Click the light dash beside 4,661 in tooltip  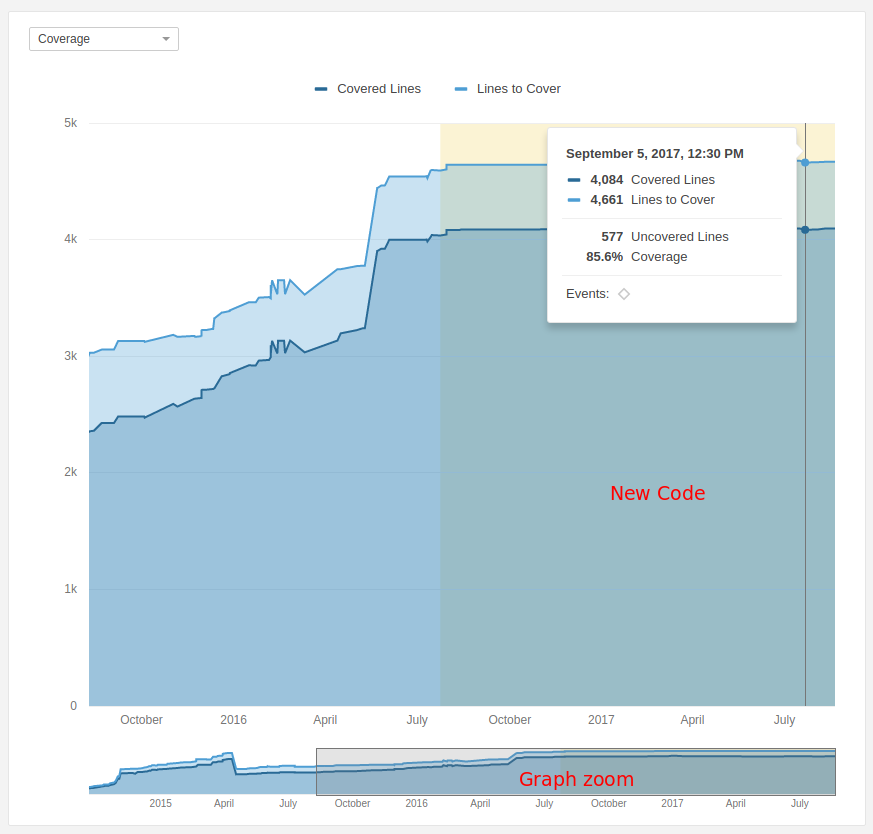pyautogui.click(x=574, y=200)
